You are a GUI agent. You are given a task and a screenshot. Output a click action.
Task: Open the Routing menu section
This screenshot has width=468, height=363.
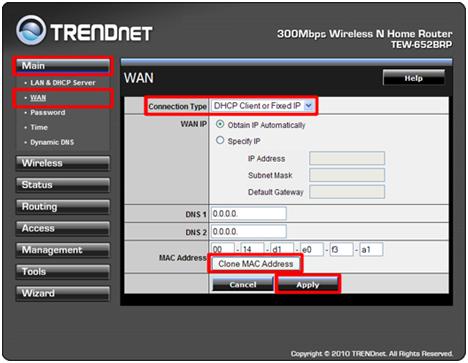pos(63,207)
